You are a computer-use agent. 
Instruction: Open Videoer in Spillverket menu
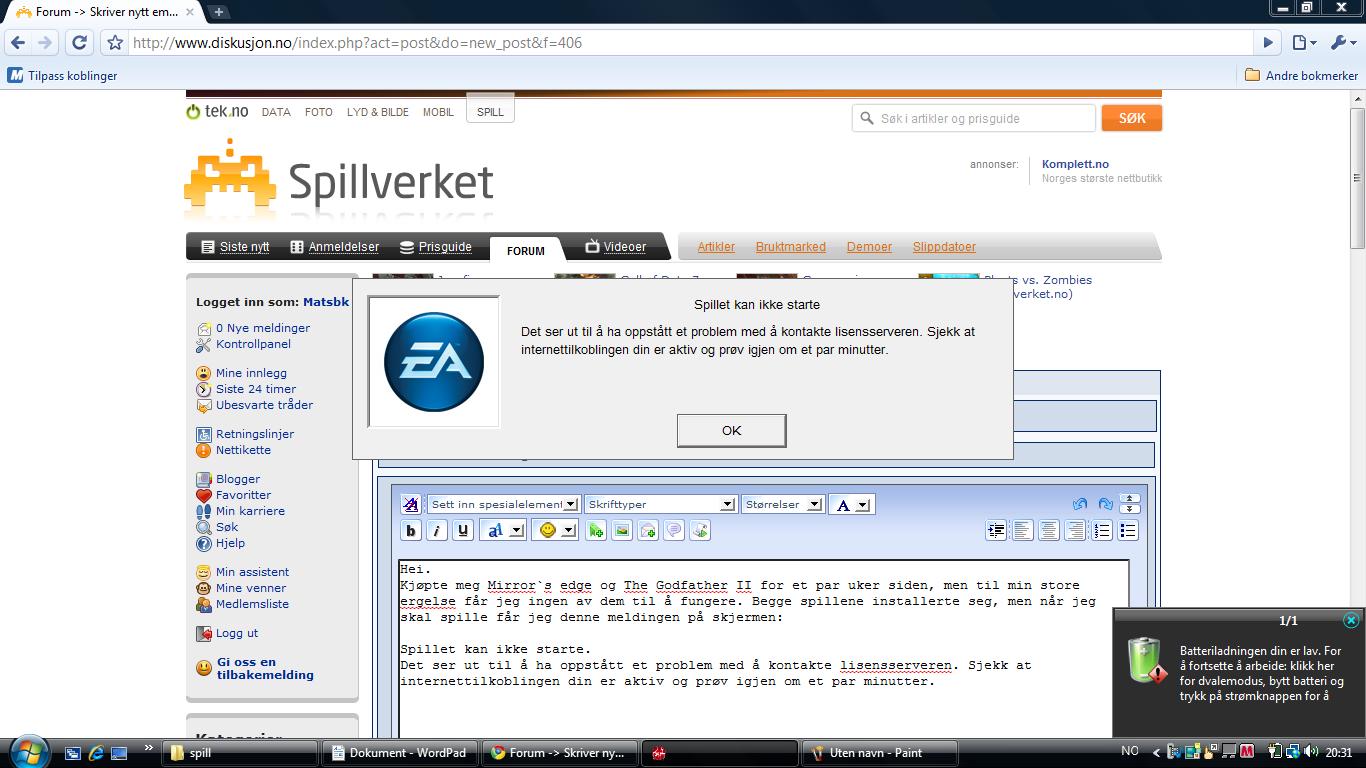click(x=615, y=247)
